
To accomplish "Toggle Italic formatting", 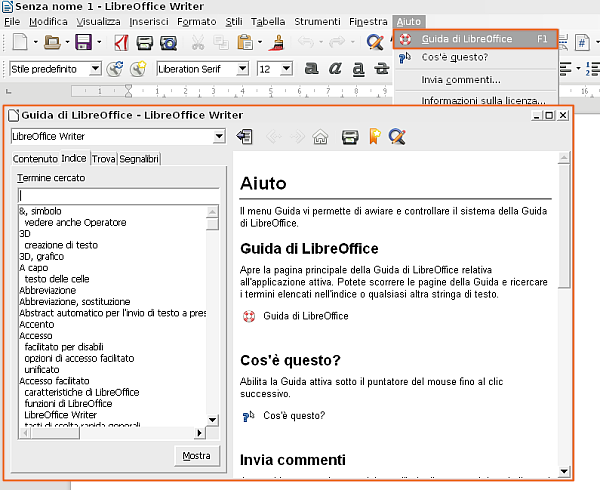I will 335,69.
